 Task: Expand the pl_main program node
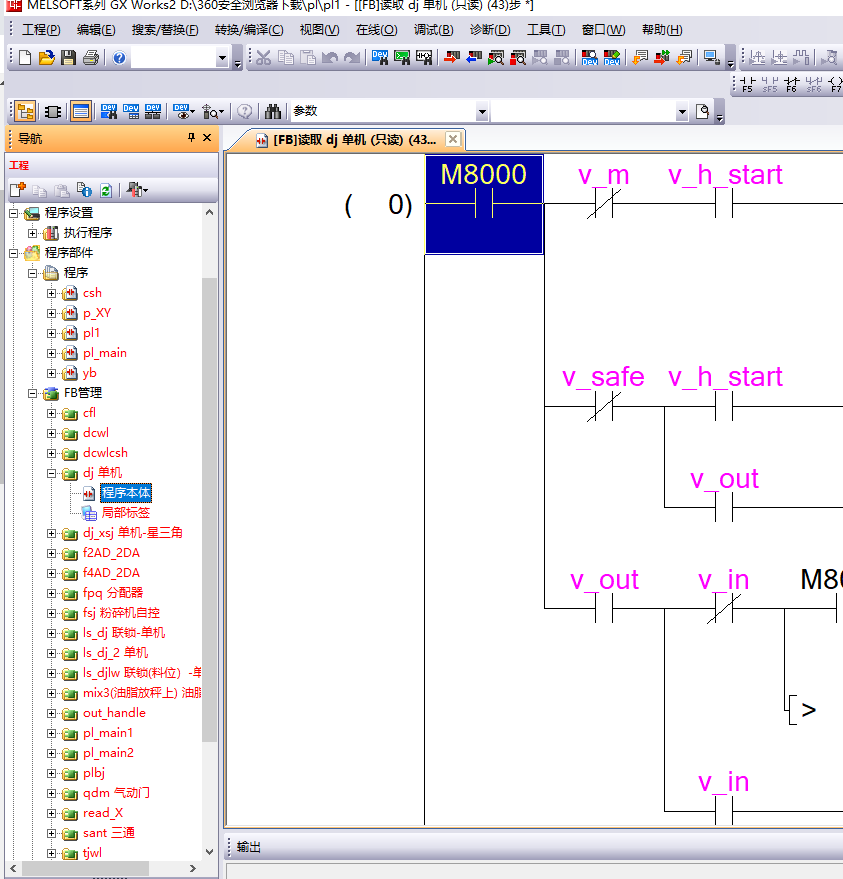click(52, 353)
